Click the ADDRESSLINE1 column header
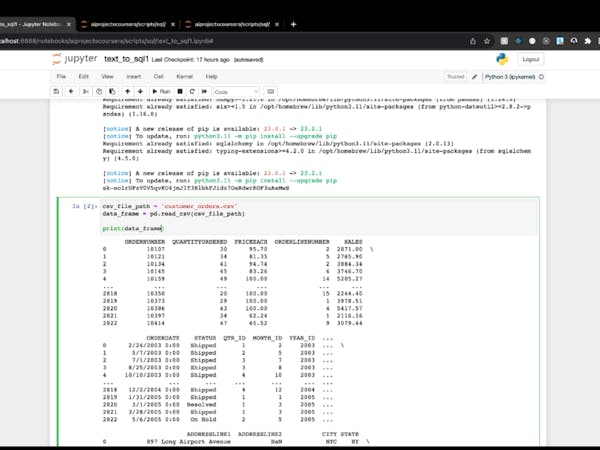Screen dimensions: 600x450 [209, 434]
